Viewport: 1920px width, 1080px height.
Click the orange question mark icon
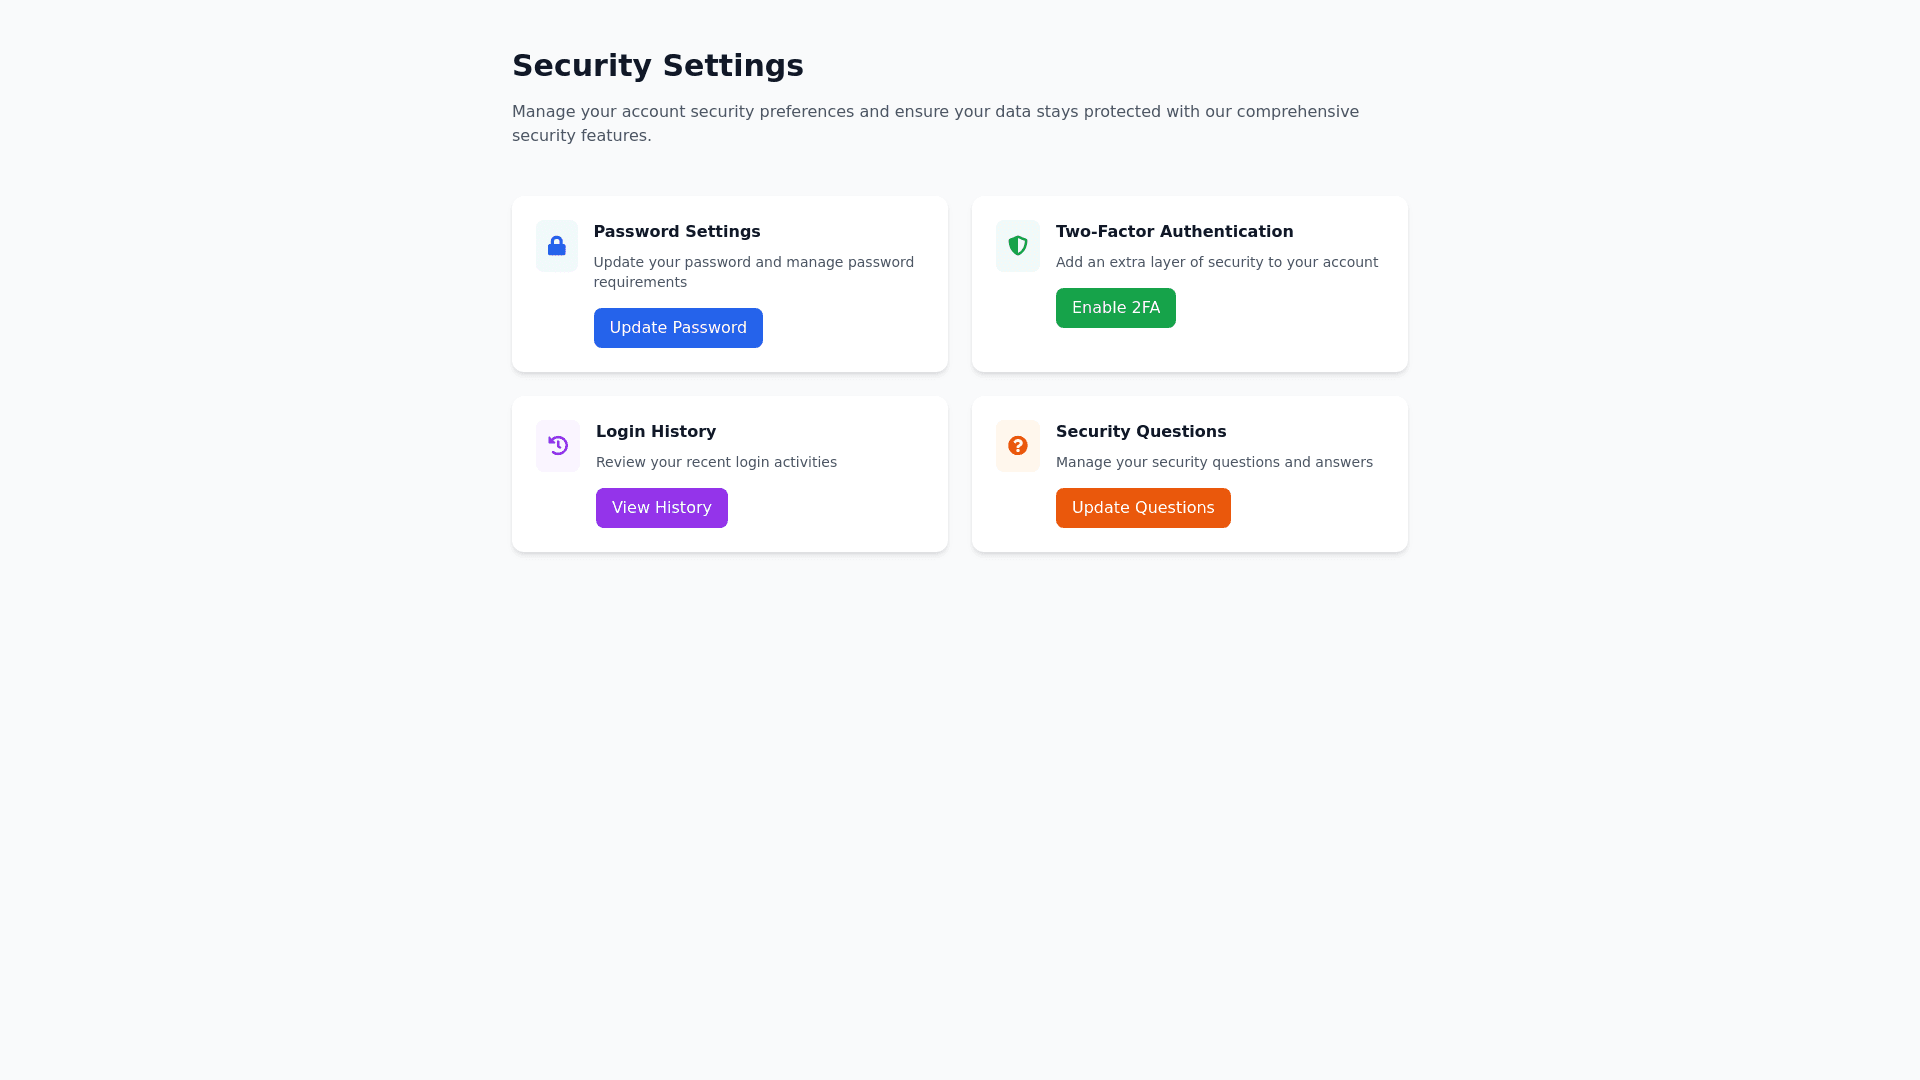[x=1017, y=446]
